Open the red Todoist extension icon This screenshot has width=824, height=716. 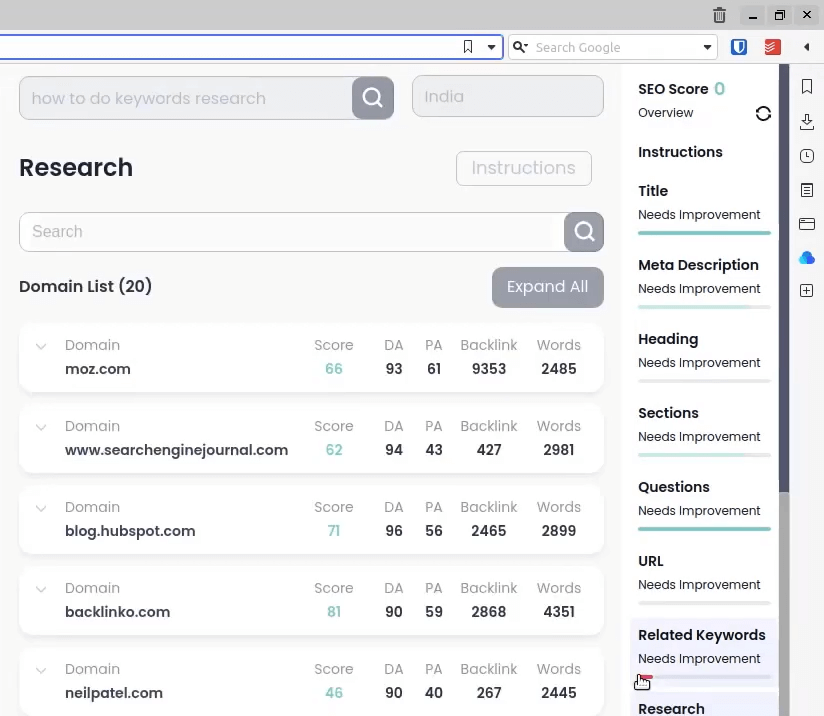coord(772,47)
